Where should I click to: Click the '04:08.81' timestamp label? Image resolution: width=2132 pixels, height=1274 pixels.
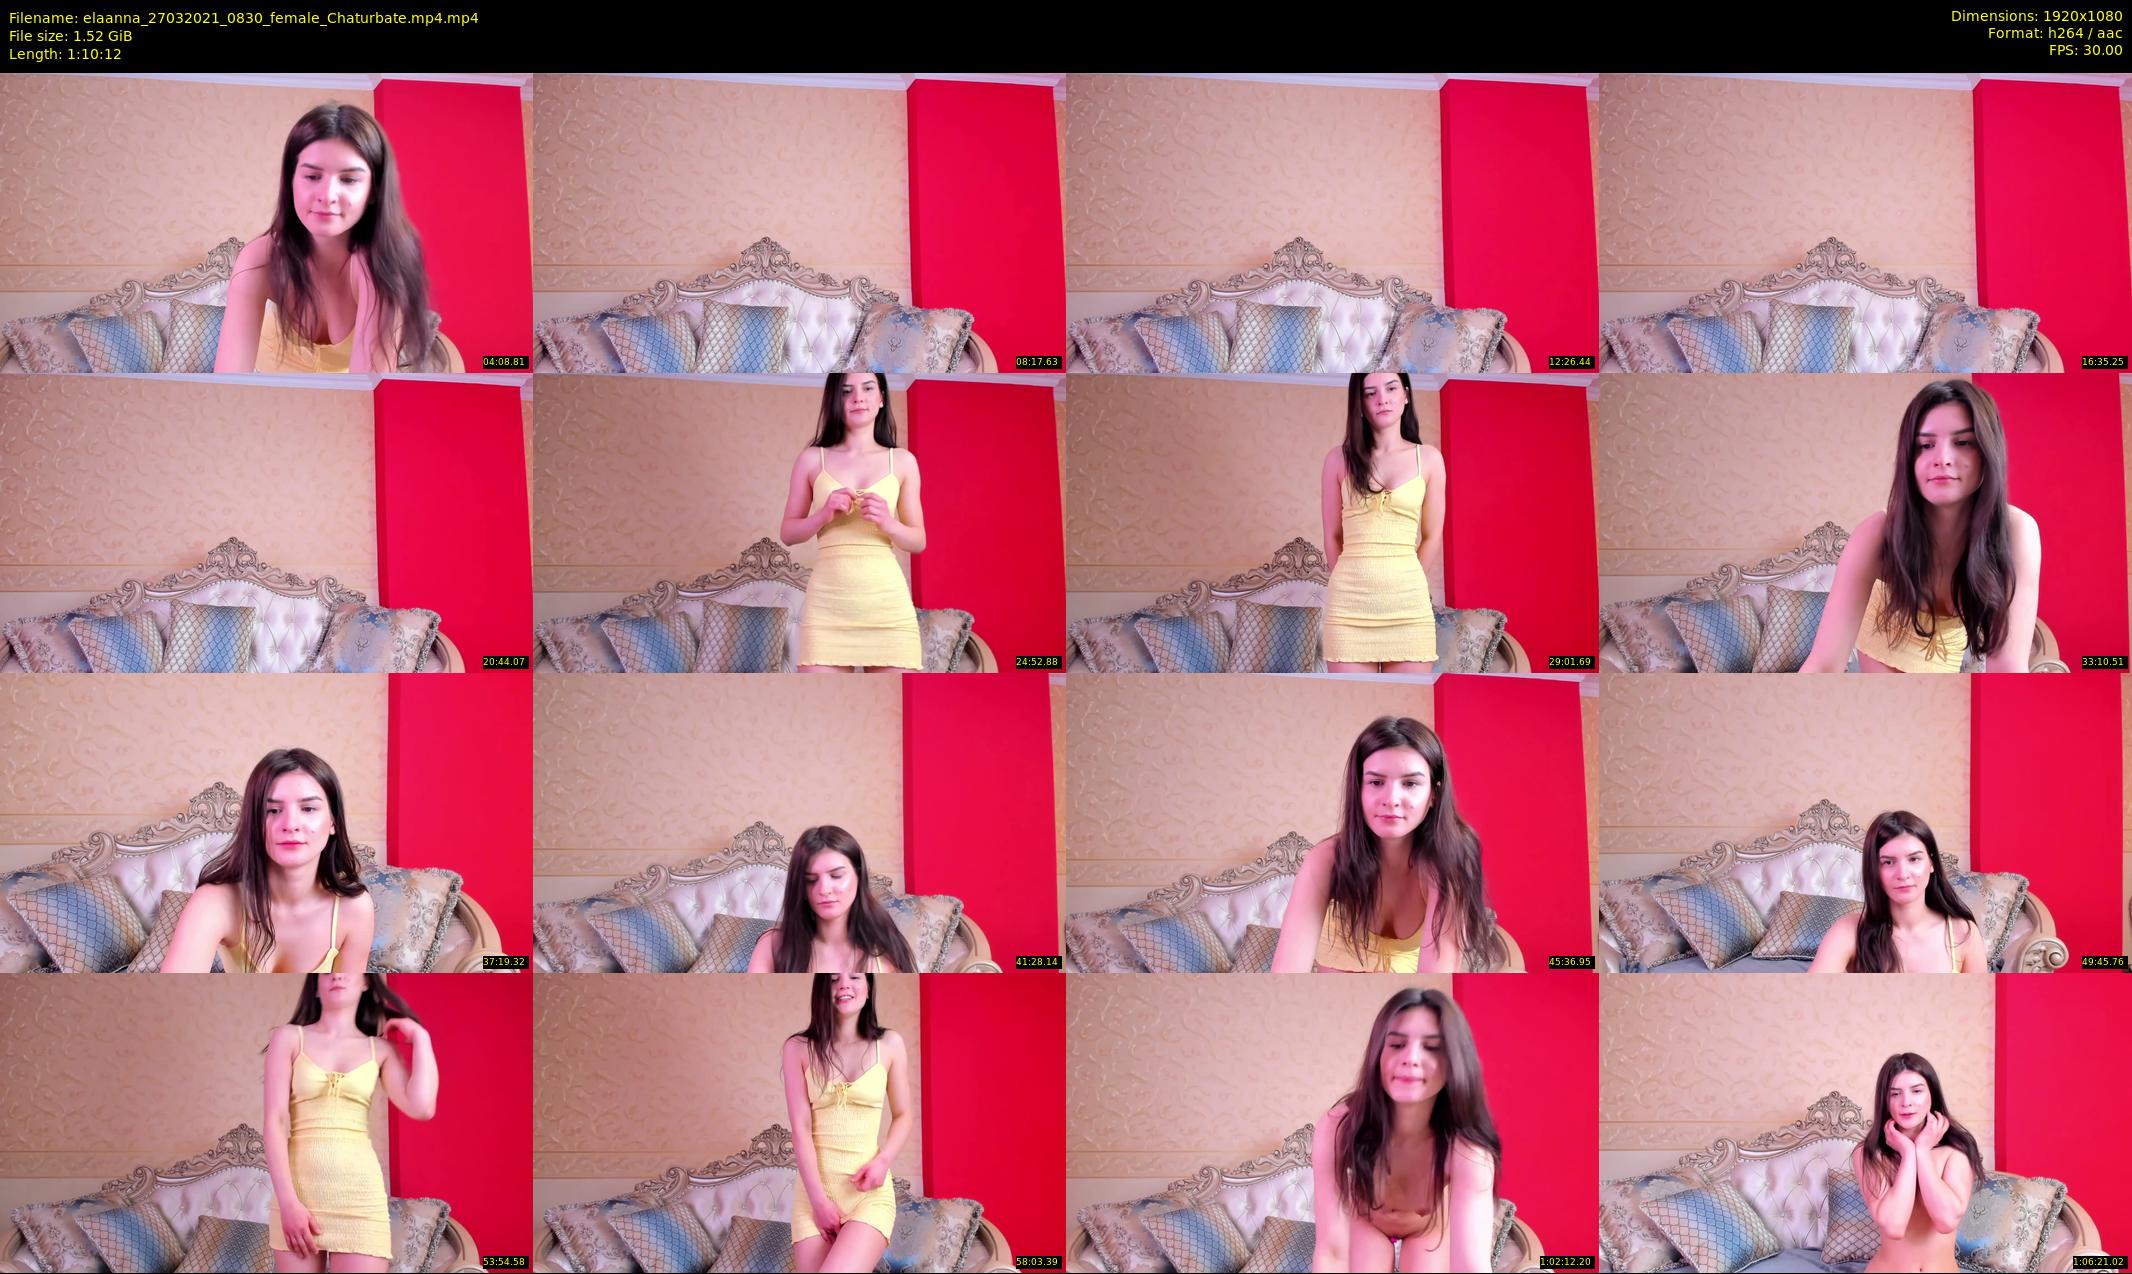(504, 362)
